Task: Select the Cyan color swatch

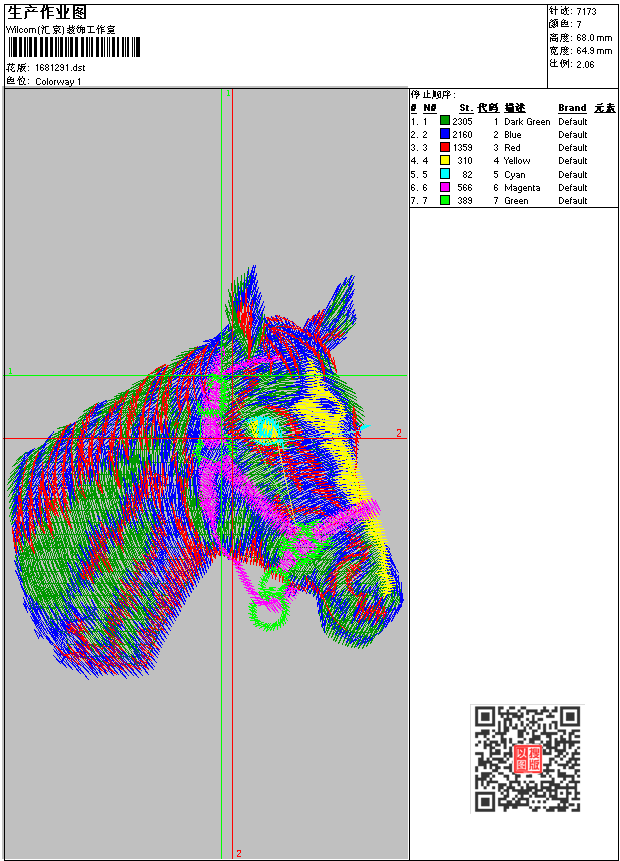Action: pos(445,174)
